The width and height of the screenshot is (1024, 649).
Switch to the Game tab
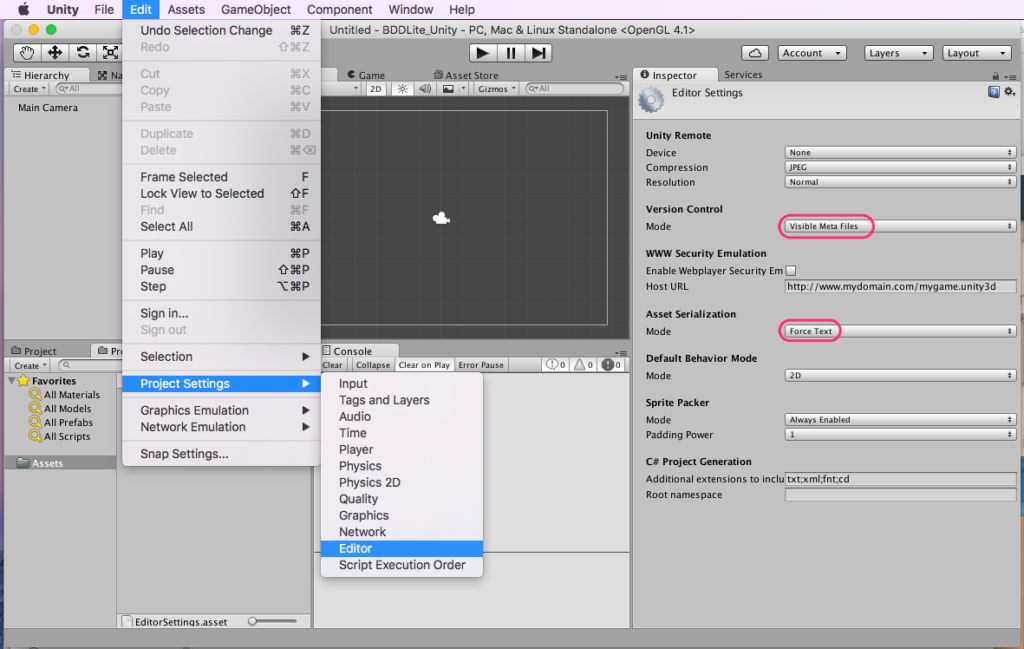366,75
